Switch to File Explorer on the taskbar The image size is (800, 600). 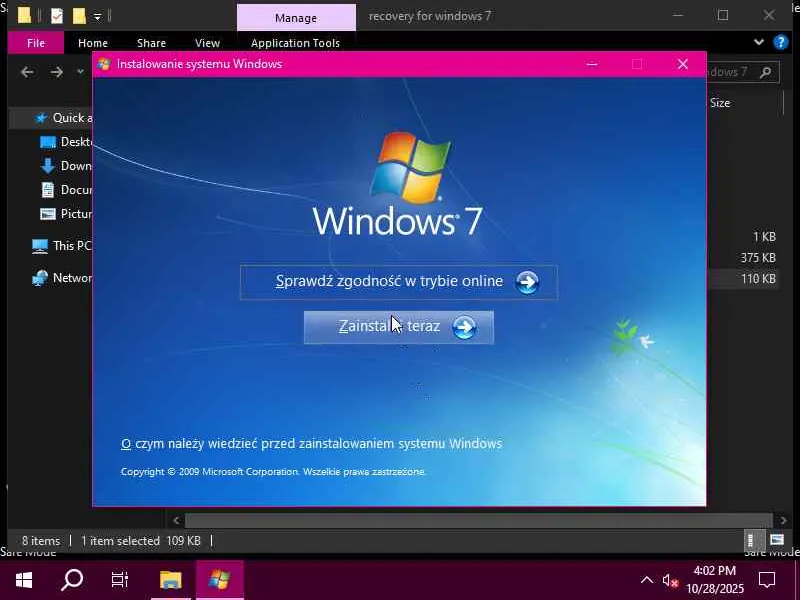[171, 580]
